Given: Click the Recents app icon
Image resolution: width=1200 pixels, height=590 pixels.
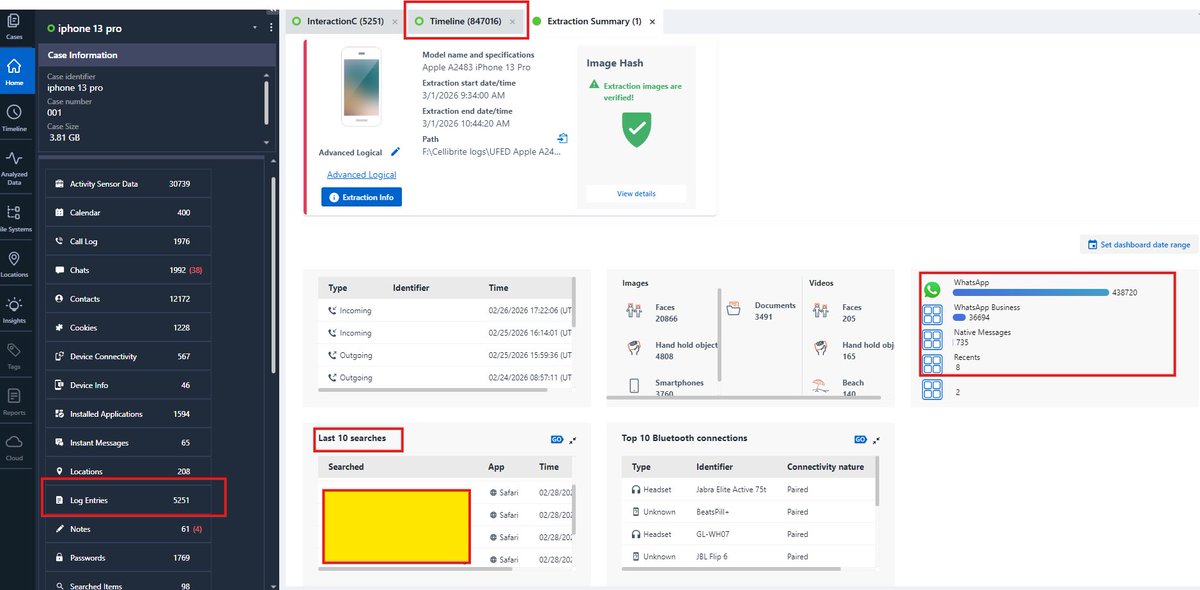Looking at the screenshot, I should [932, 364].
